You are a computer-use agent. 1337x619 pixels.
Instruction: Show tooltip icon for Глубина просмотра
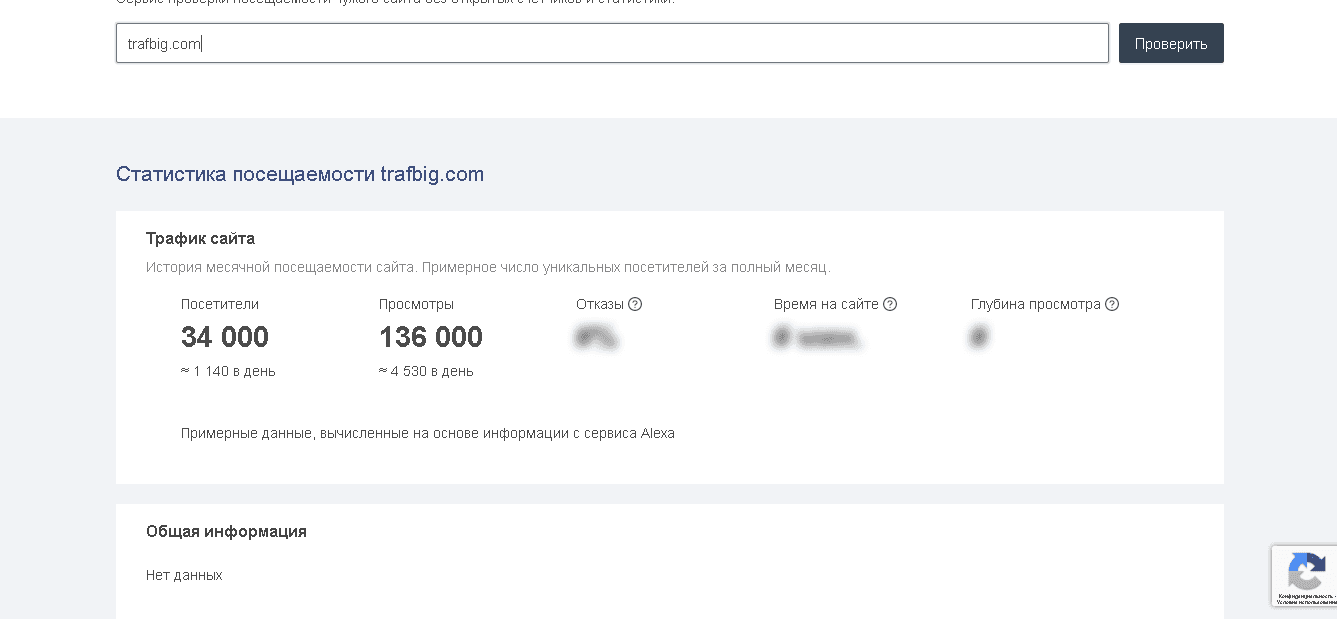click(x=1112, y=304)
